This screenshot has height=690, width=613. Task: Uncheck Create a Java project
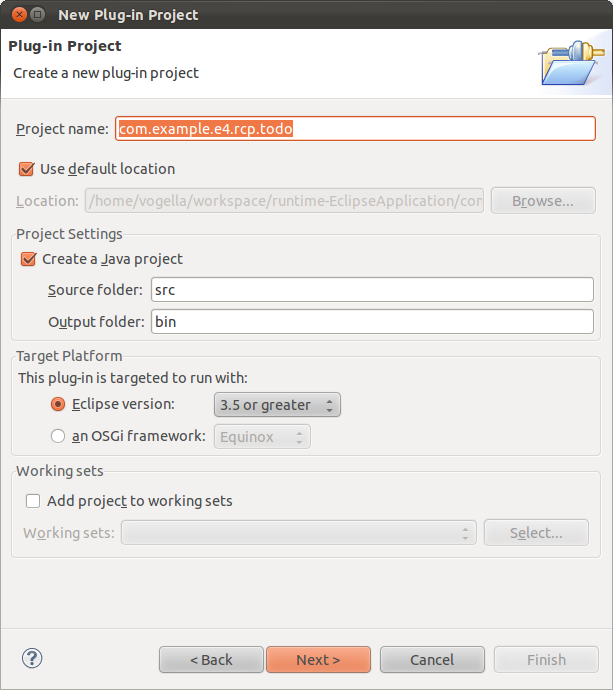(x=27, y=259)
